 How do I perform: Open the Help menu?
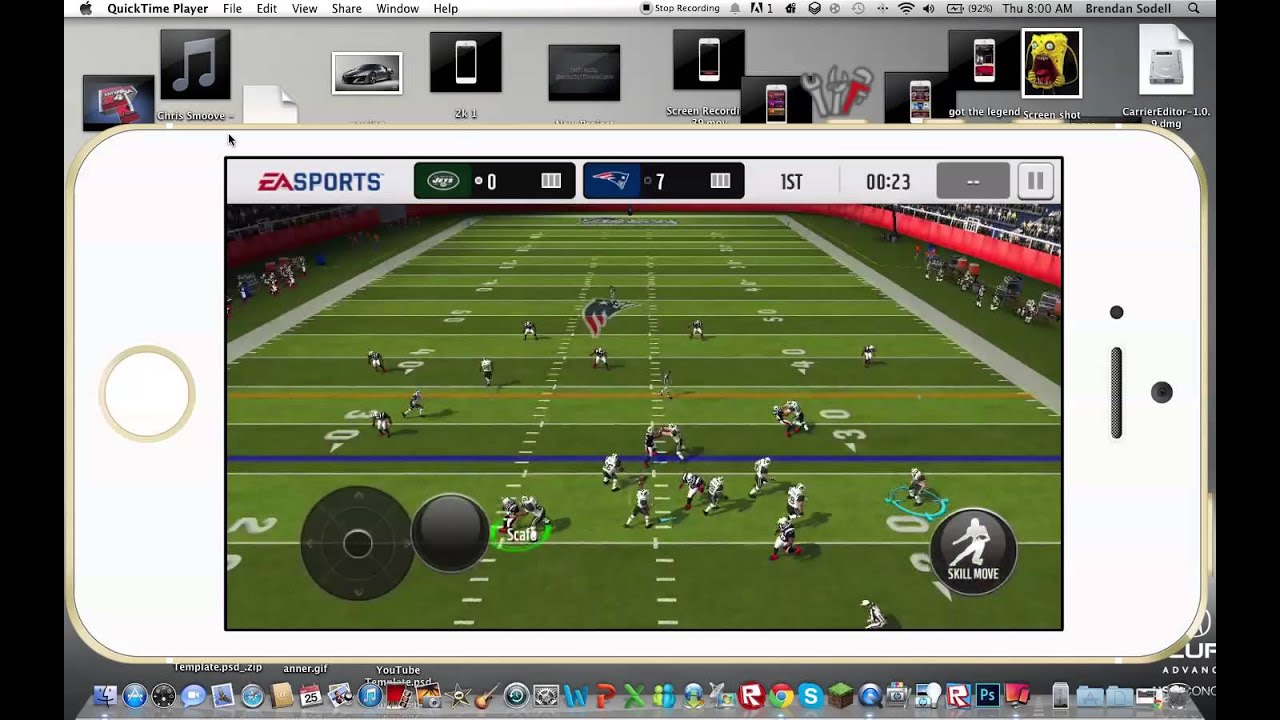pyautogui.click(x=445, y=8)
